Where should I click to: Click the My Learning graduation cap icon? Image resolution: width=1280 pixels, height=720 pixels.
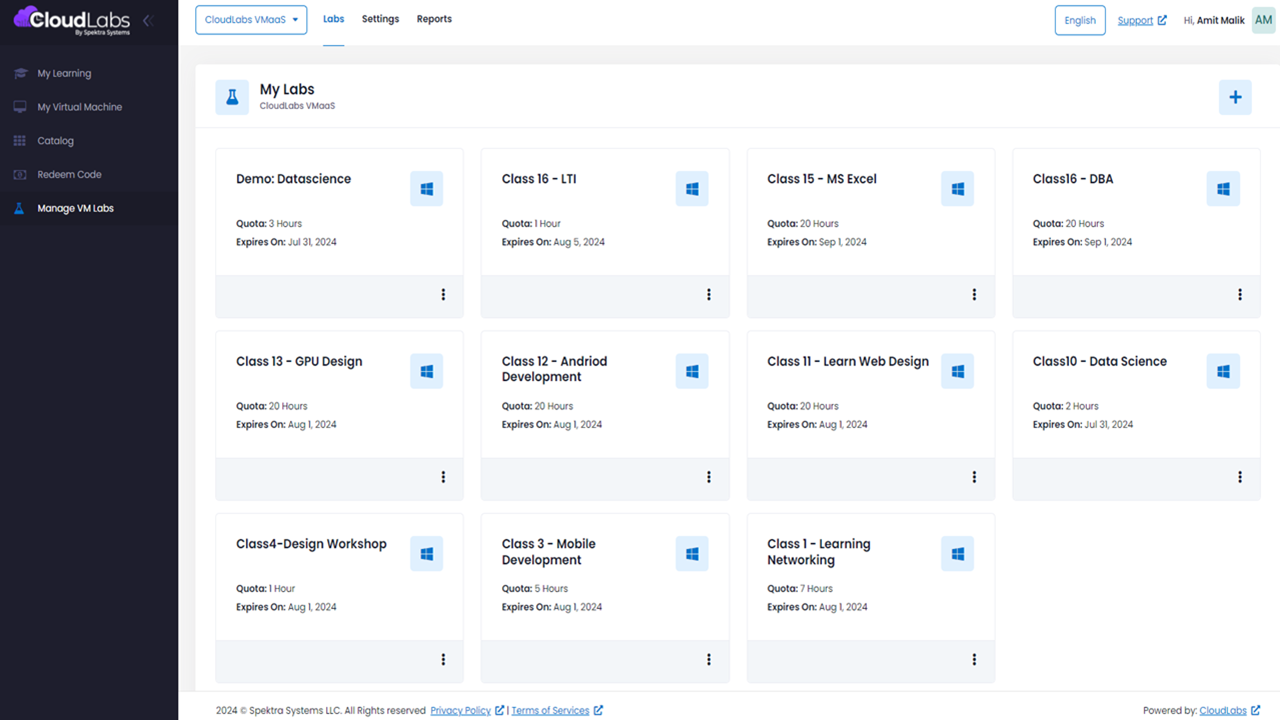(20, 73)
